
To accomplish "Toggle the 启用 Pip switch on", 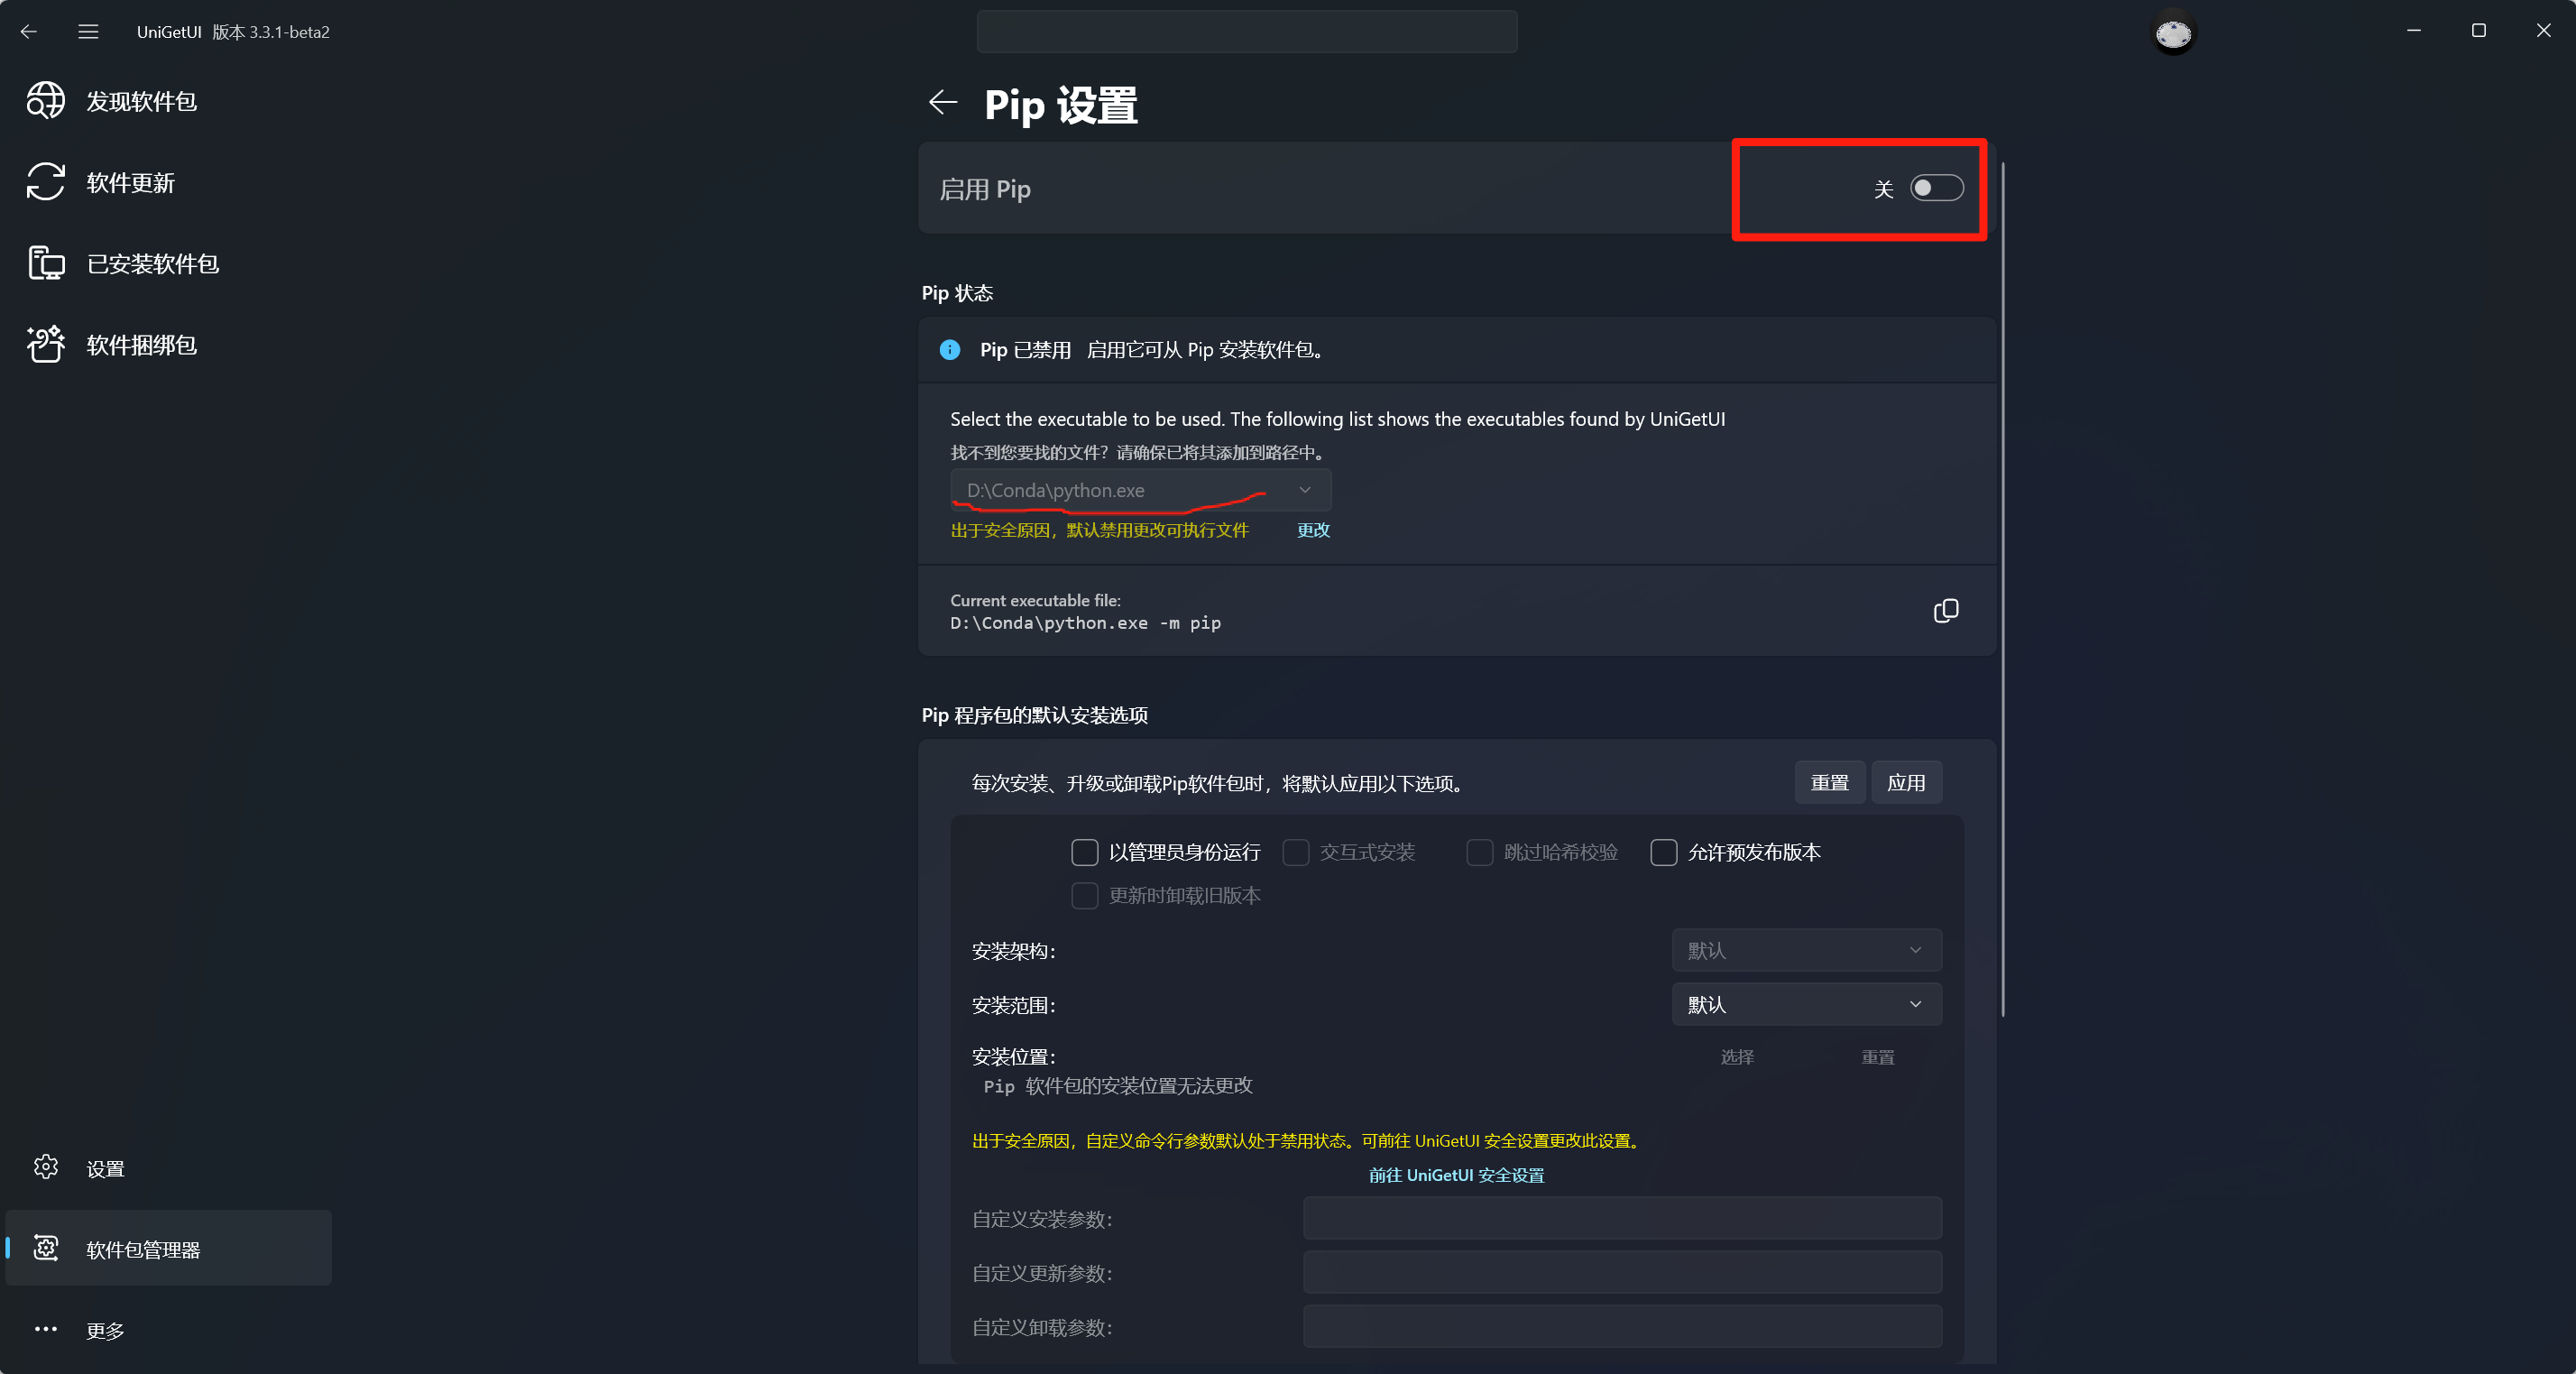I will [x=1936, y=188].
